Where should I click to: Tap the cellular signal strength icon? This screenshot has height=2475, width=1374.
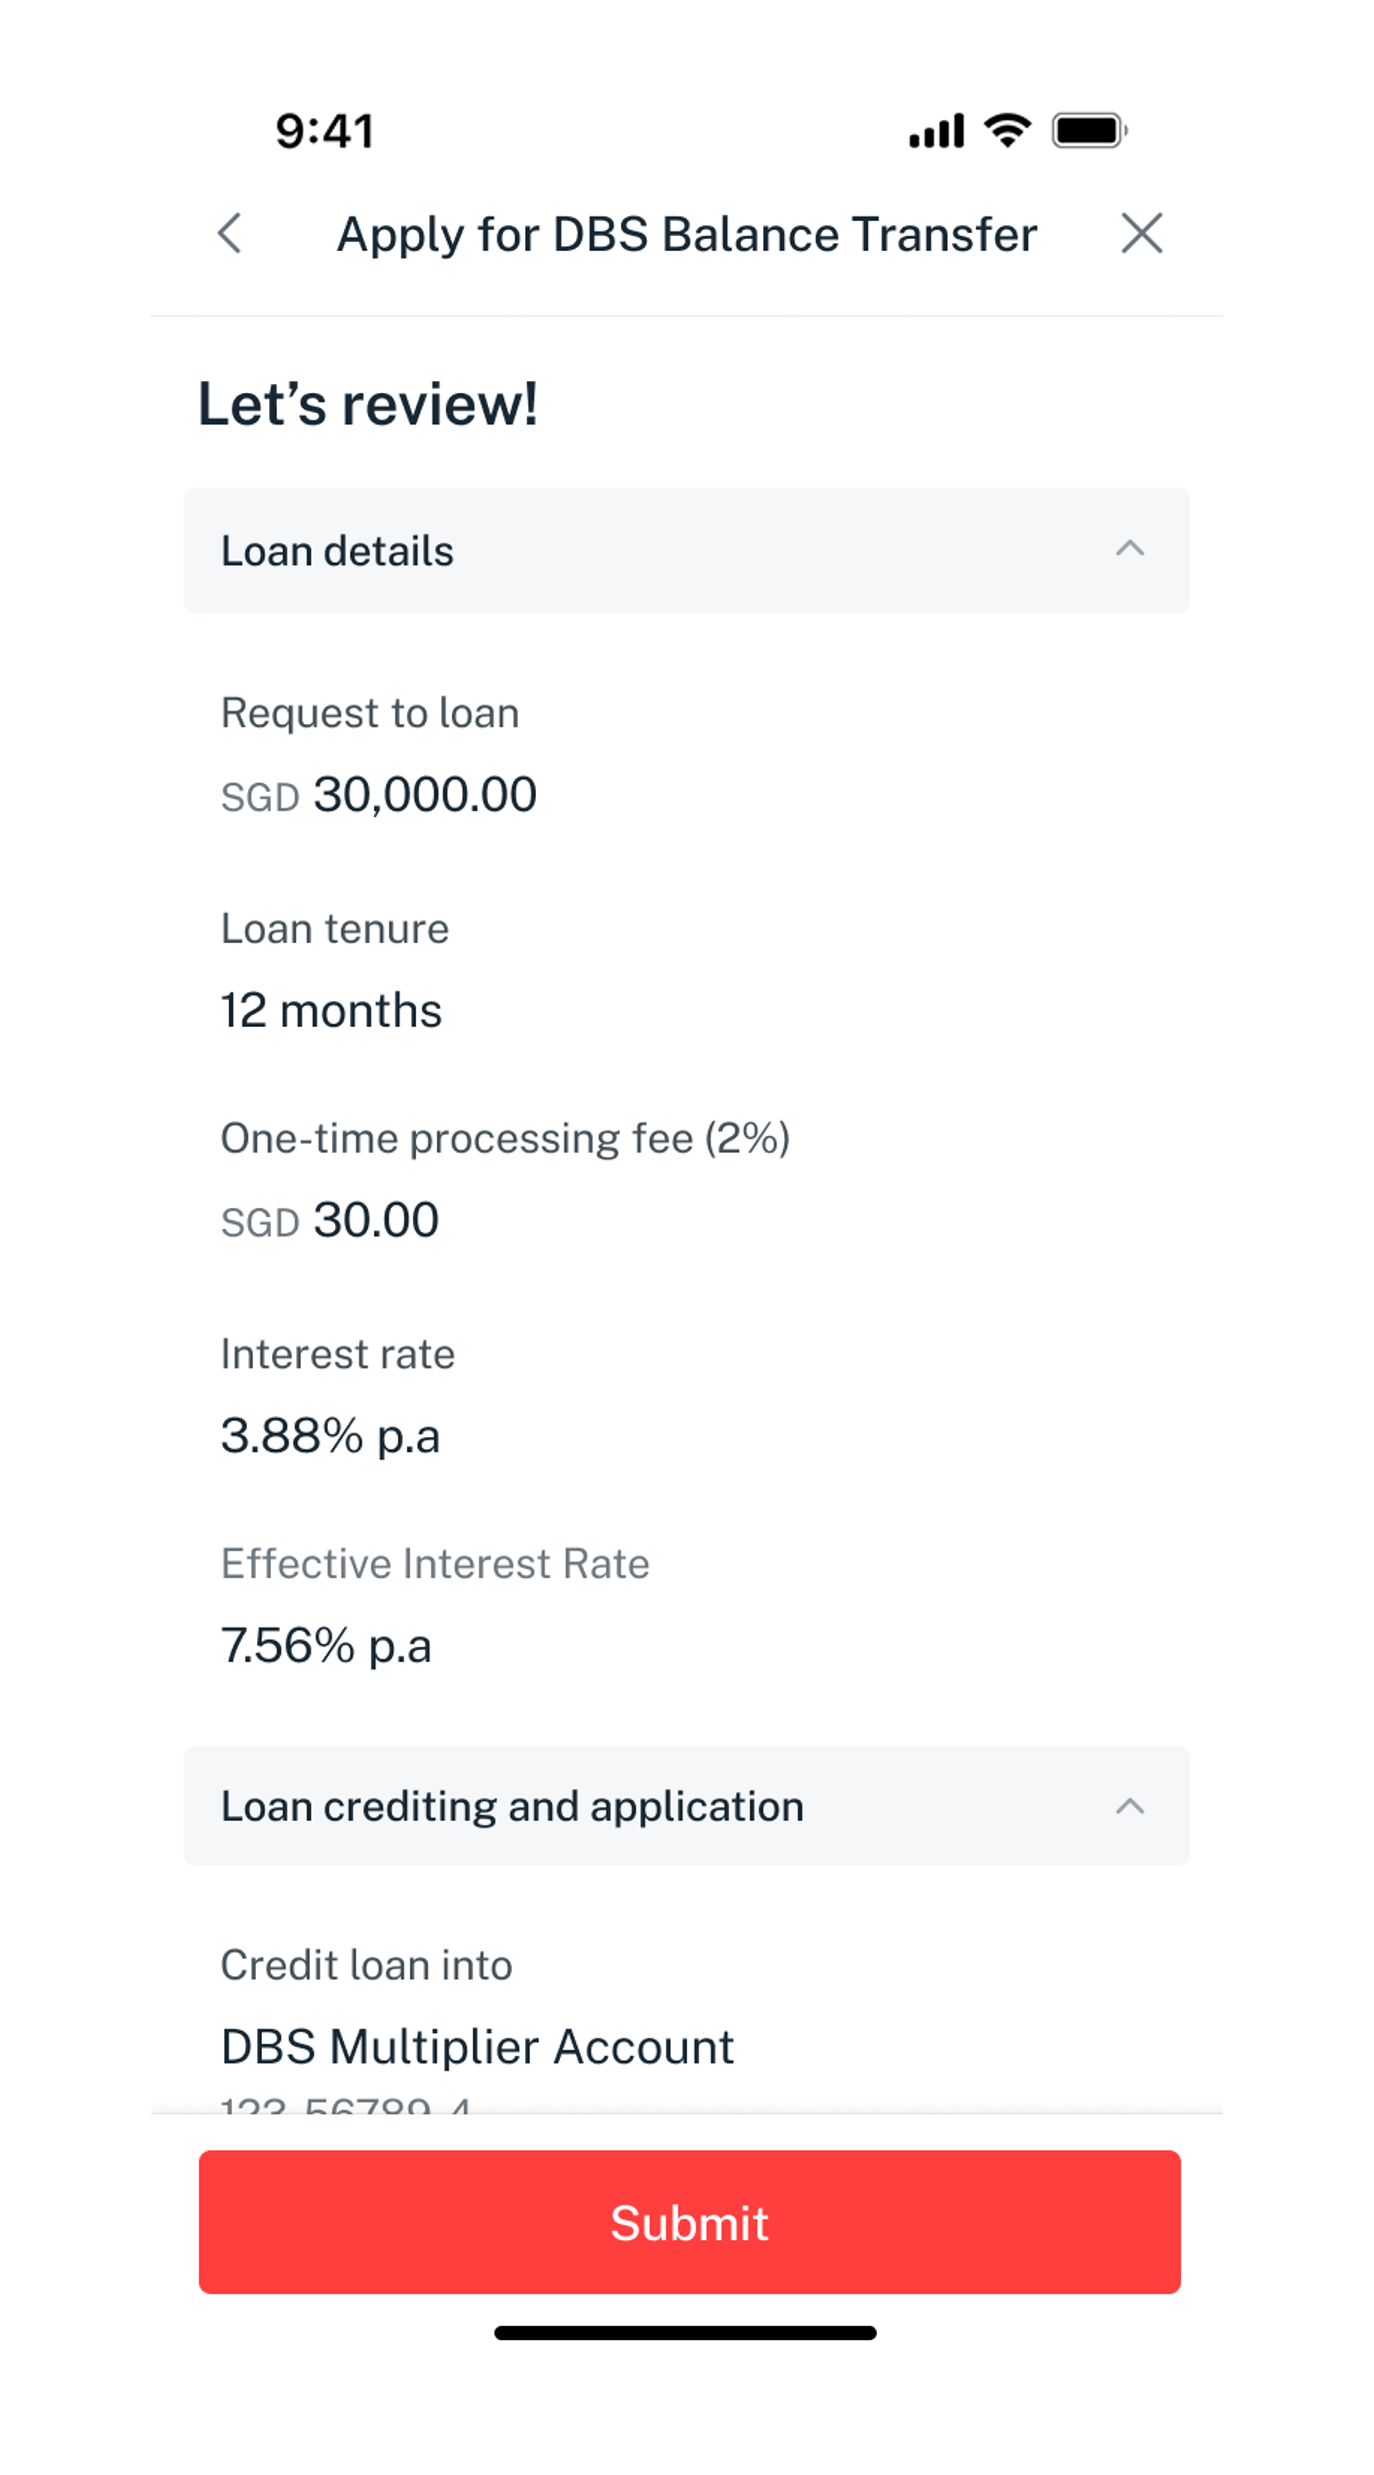coord(936,131)
